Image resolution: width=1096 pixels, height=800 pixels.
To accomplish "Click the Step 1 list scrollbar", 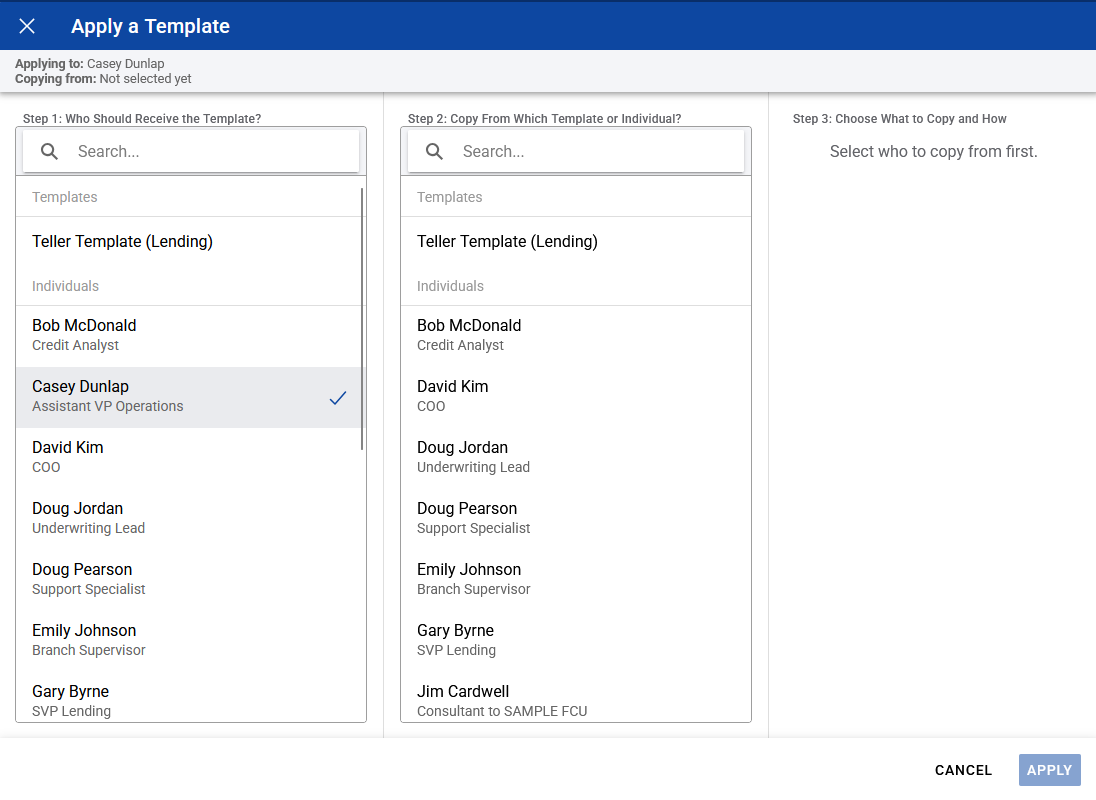I will tap(362, 319).
